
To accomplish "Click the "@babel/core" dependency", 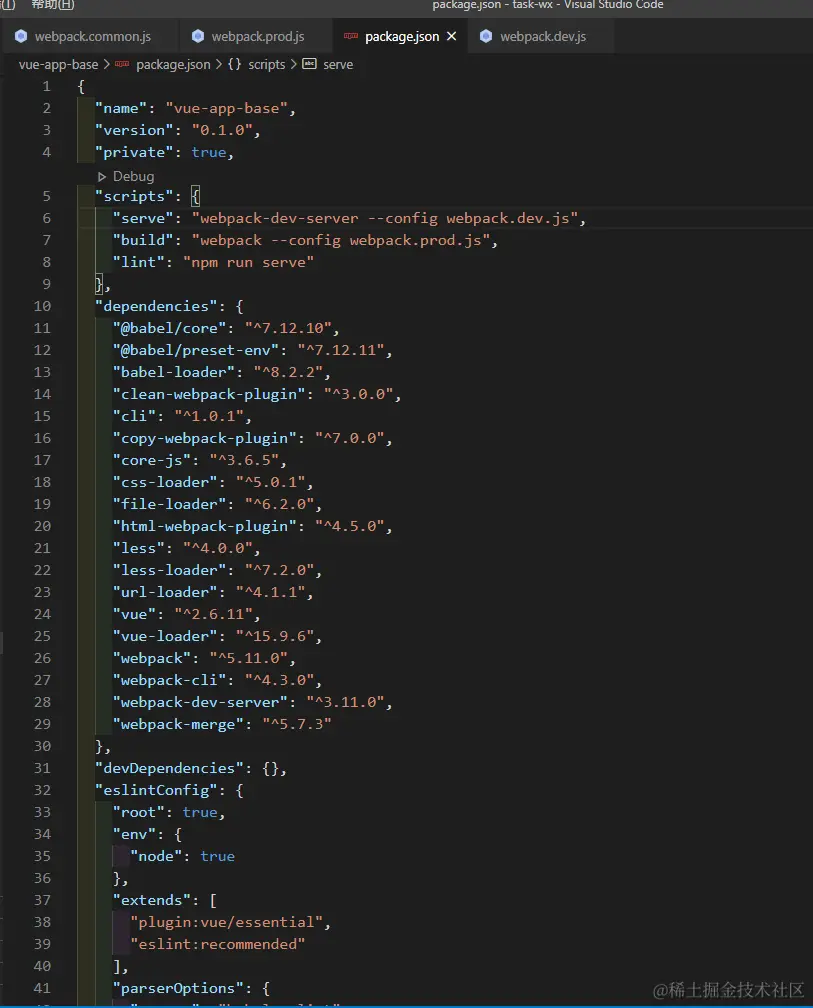I will point(169,328).
